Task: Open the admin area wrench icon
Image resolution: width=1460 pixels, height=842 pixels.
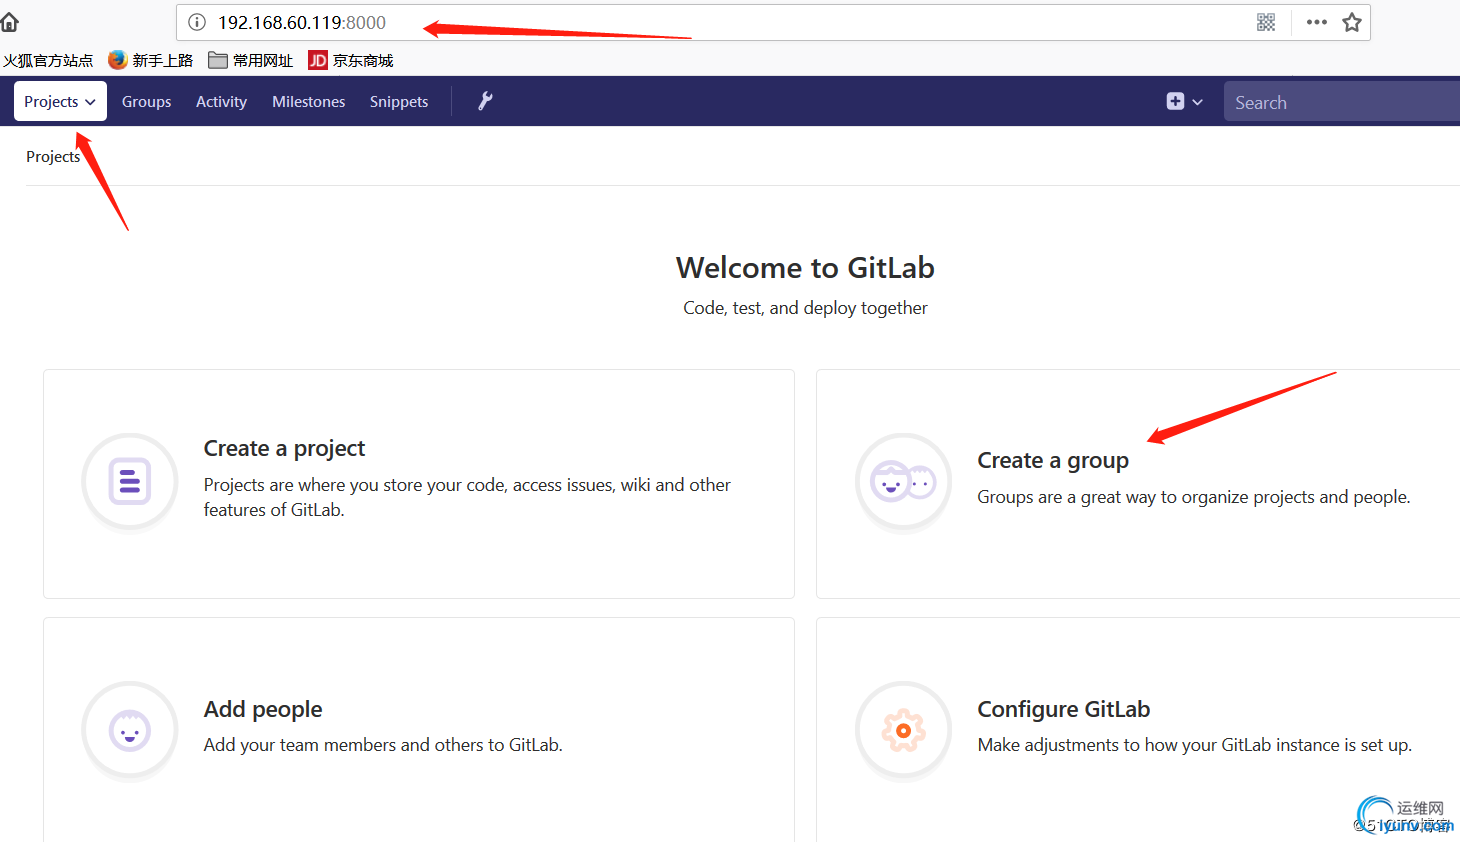Action: [x=485, y=101]
